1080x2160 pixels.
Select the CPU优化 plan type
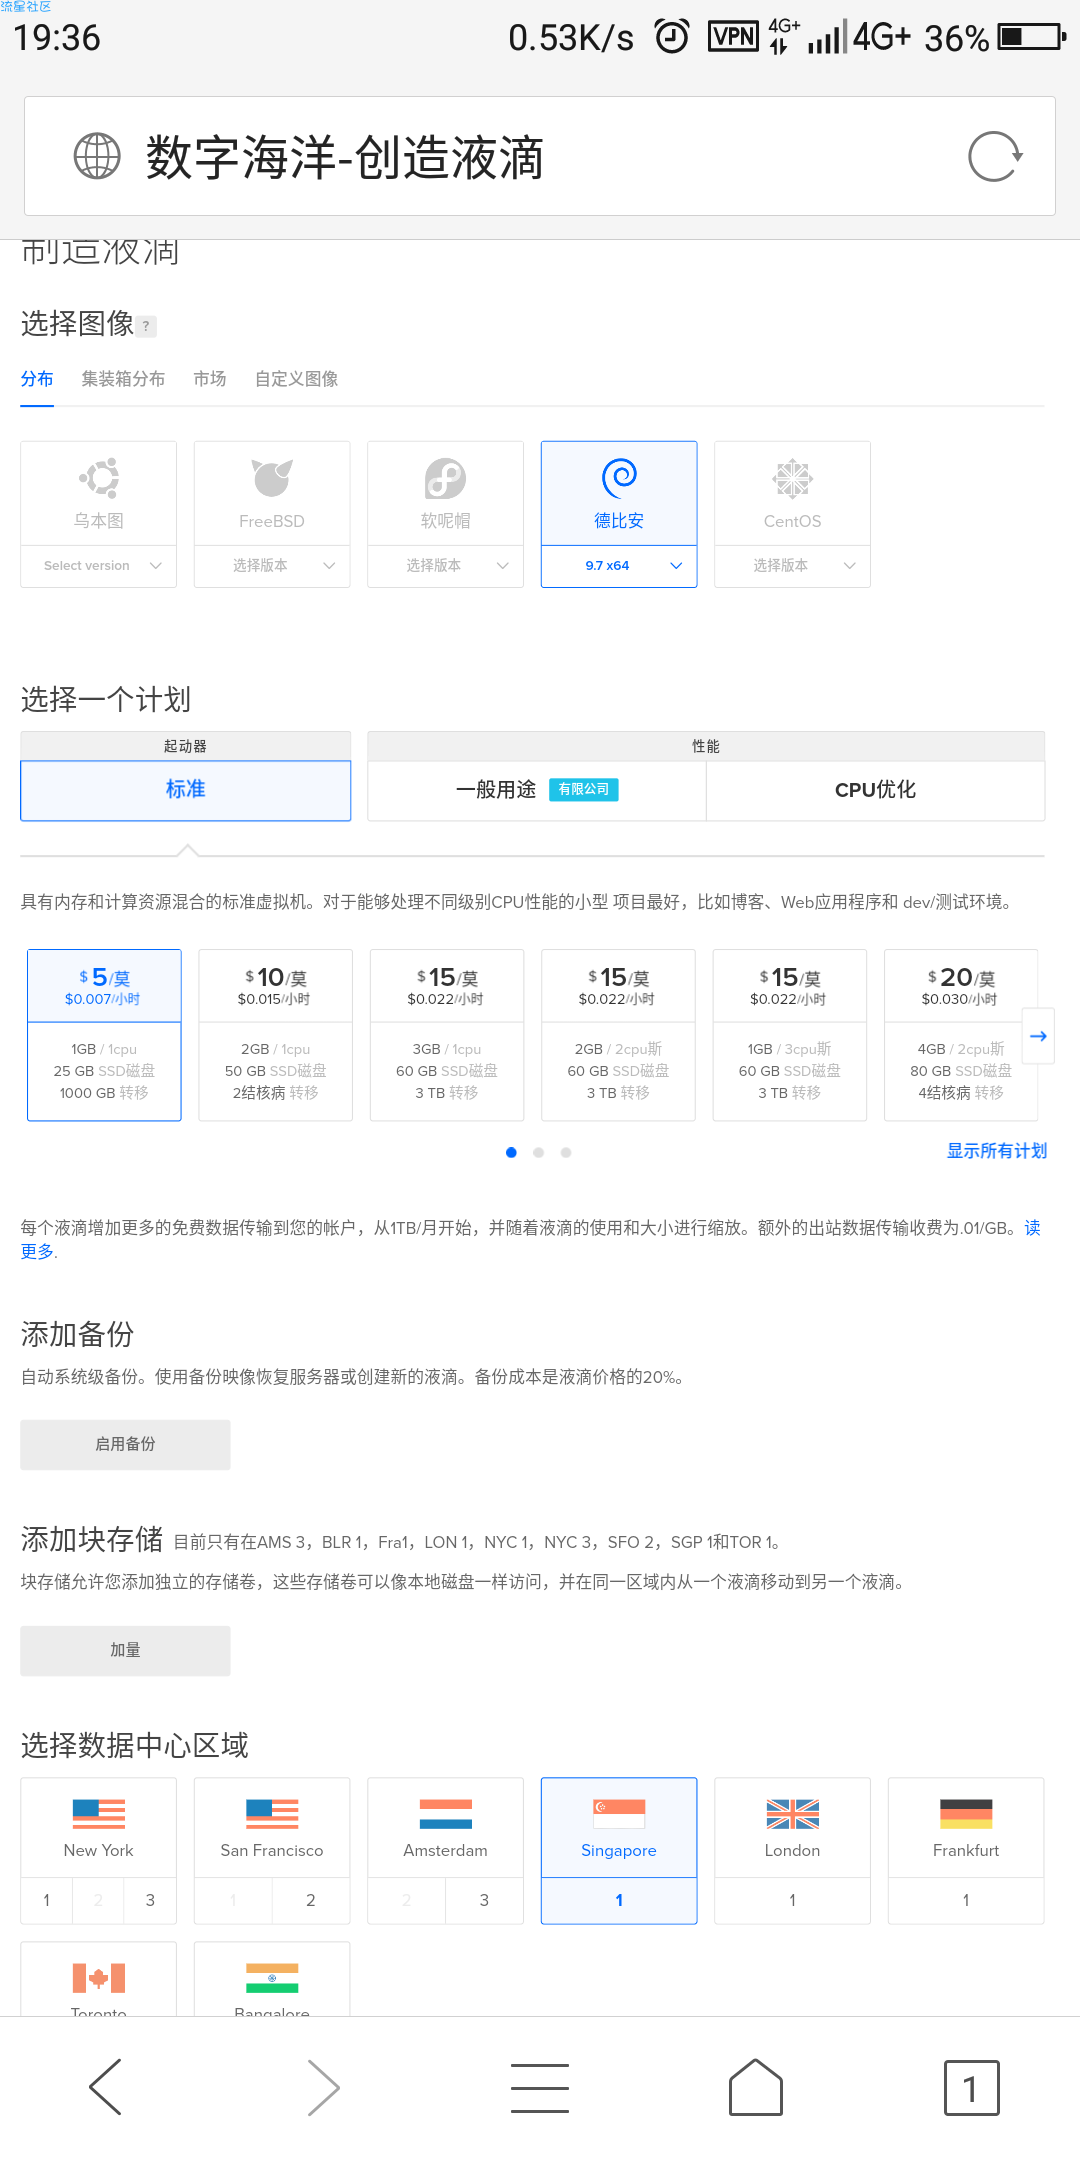(875, 790)
